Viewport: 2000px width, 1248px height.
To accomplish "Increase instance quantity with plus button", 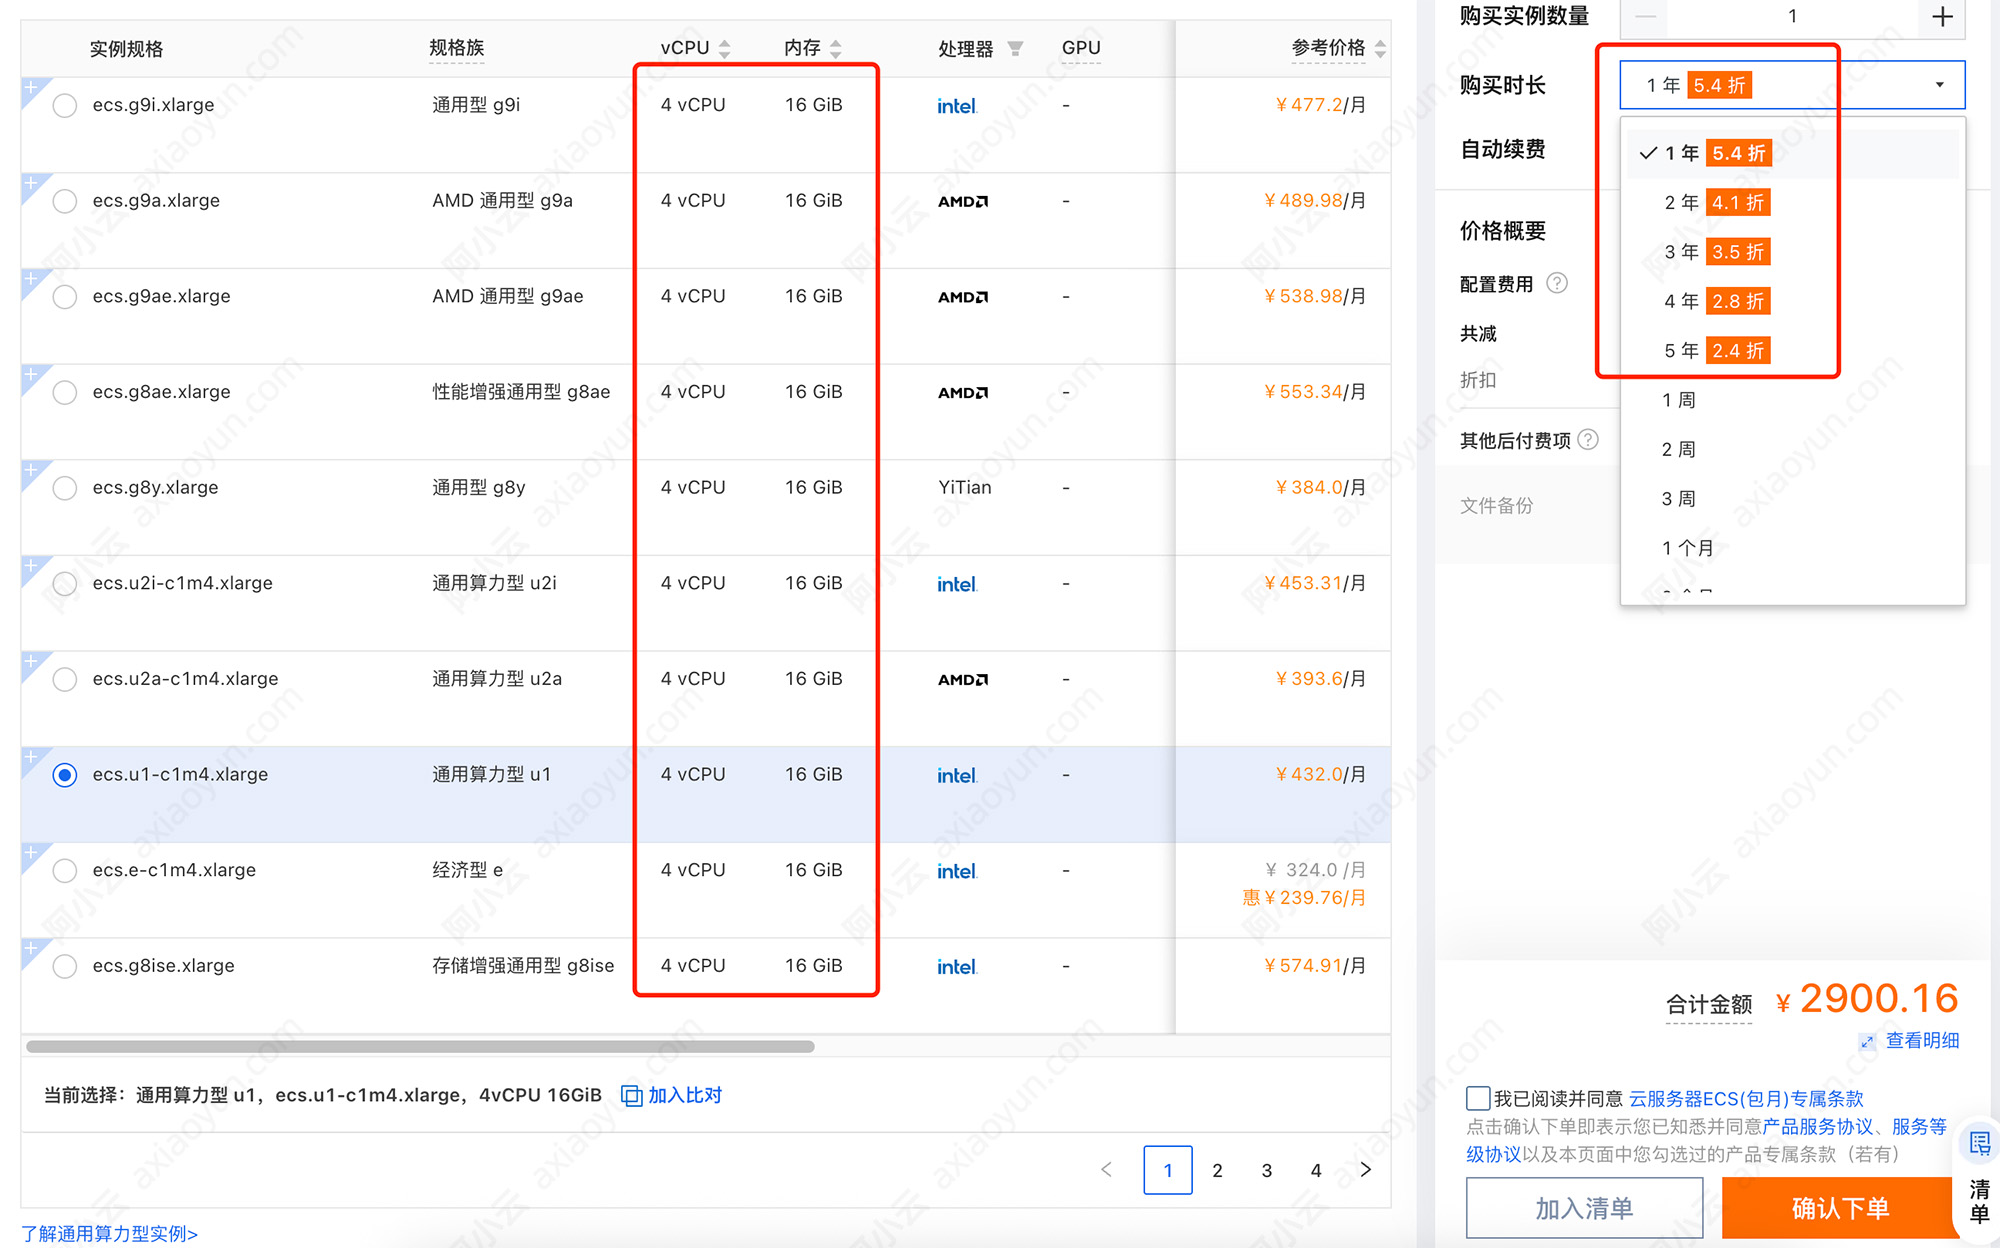I will click(1942, 17).
